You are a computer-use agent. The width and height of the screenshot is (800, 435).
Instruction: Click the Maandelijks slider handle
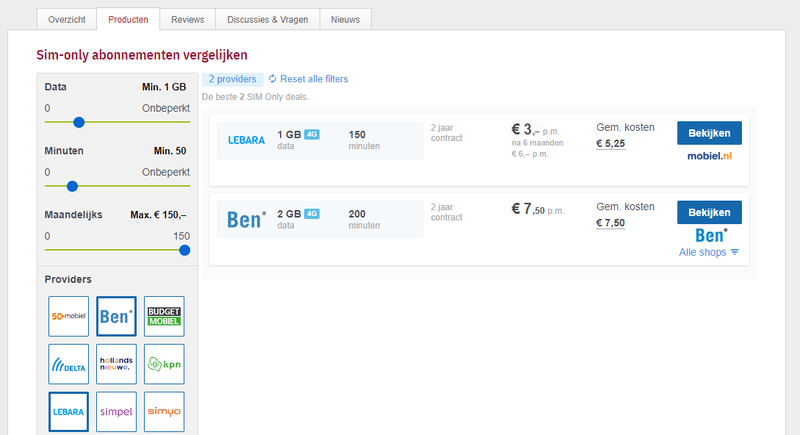click(185, 250)
